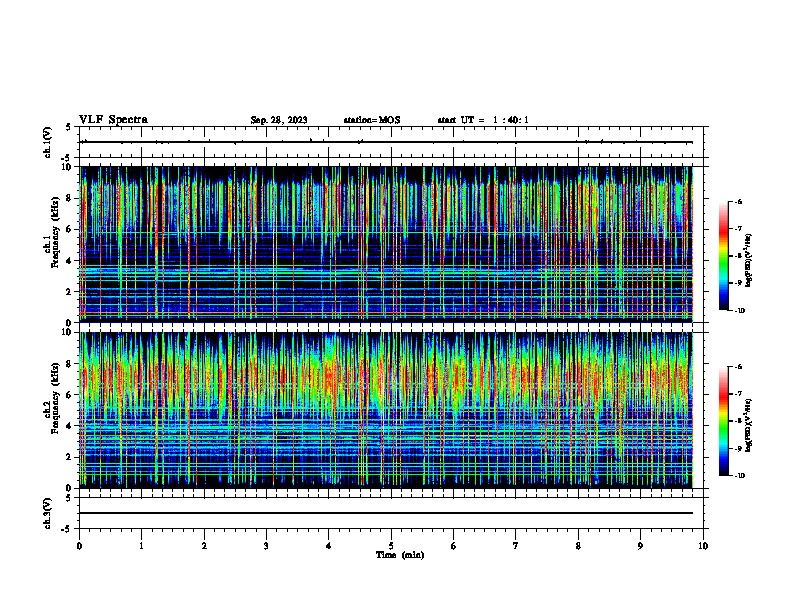This screenshot has height=612, width=792.
Task: Click time axis tick label "1"
Action: 142,546
